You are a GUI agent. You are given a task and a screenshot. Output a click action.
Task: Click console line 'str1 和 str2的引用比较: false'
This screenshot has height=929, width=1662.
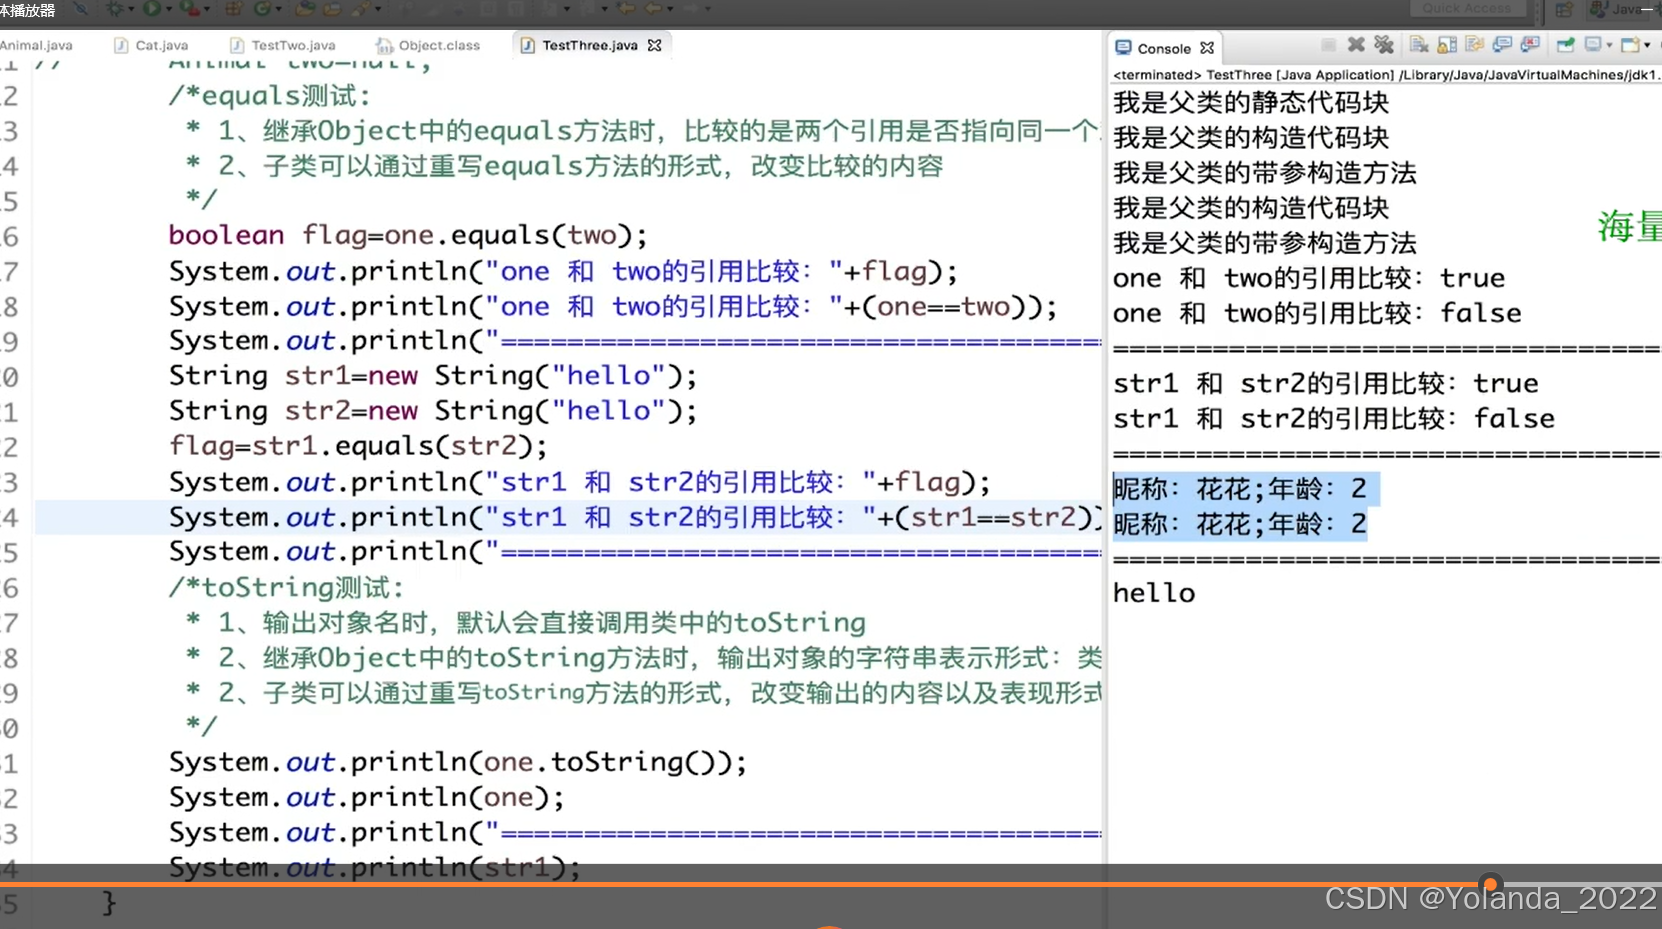(x=1334, y=418)
